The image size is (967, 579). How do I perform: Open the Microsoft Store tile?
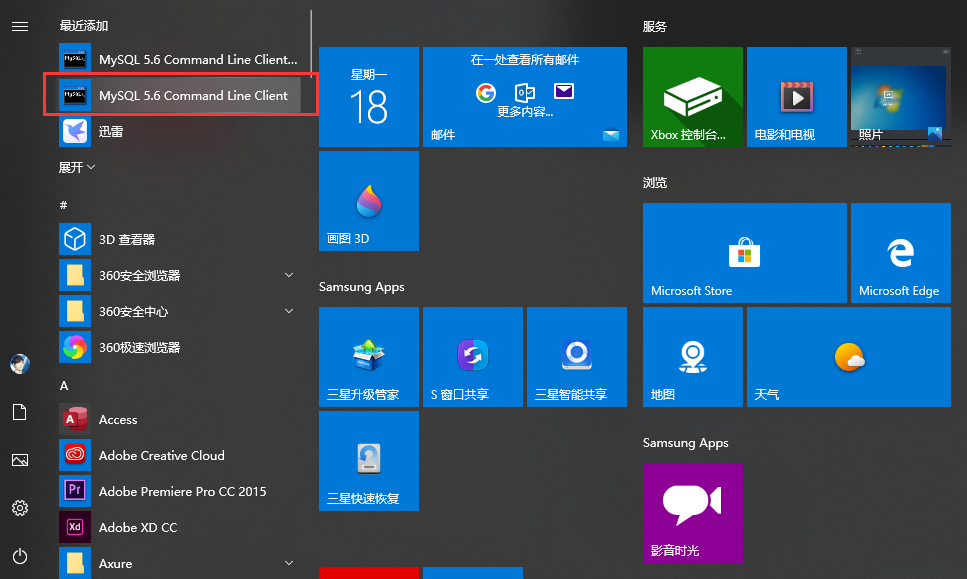(744, 253)
